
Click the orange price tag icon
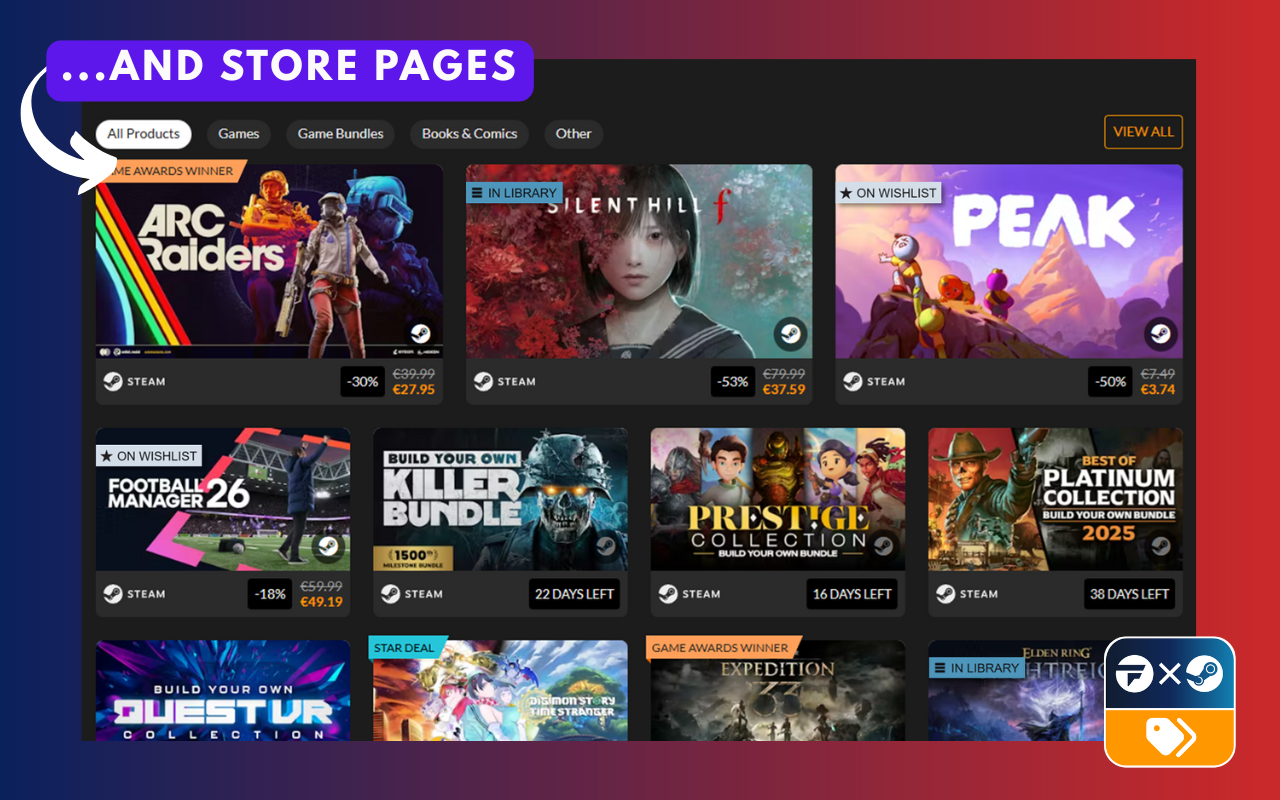tap(1170, 738)
